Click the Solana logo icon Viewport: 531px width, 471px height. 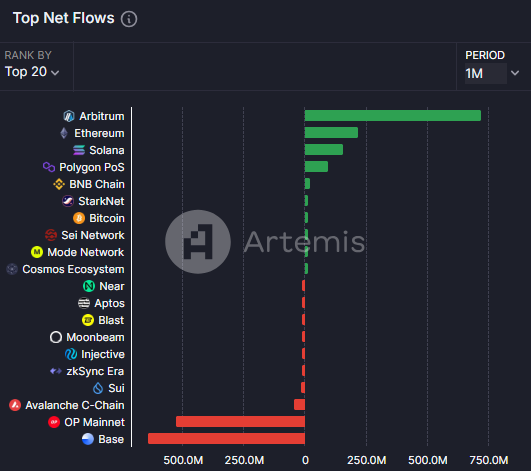coord(79,150)
